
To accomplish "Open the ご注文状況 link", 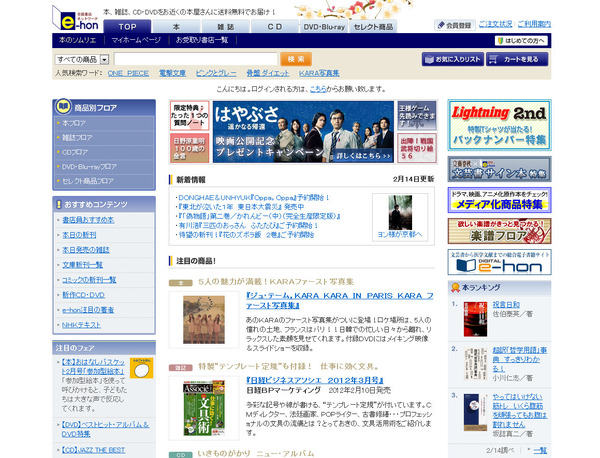I will click(x=496, y=24).
